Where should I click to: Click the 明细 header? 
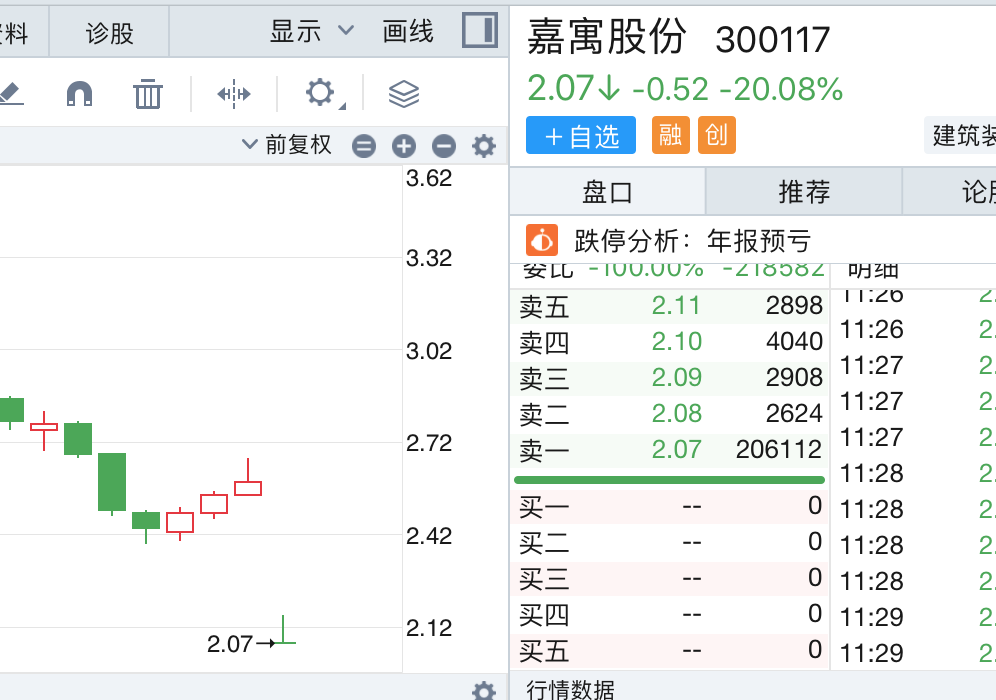tap(873, 270)
